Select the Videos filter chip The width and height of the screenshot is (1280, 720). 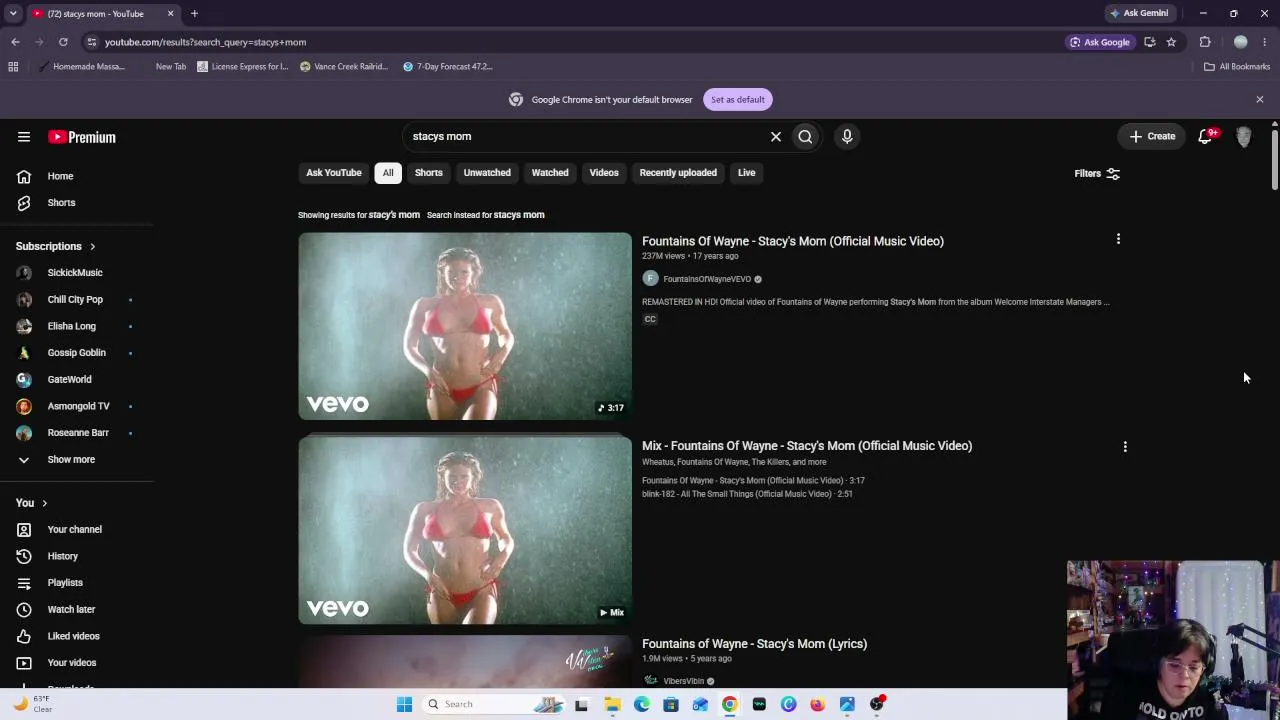[x=604, y=173]
